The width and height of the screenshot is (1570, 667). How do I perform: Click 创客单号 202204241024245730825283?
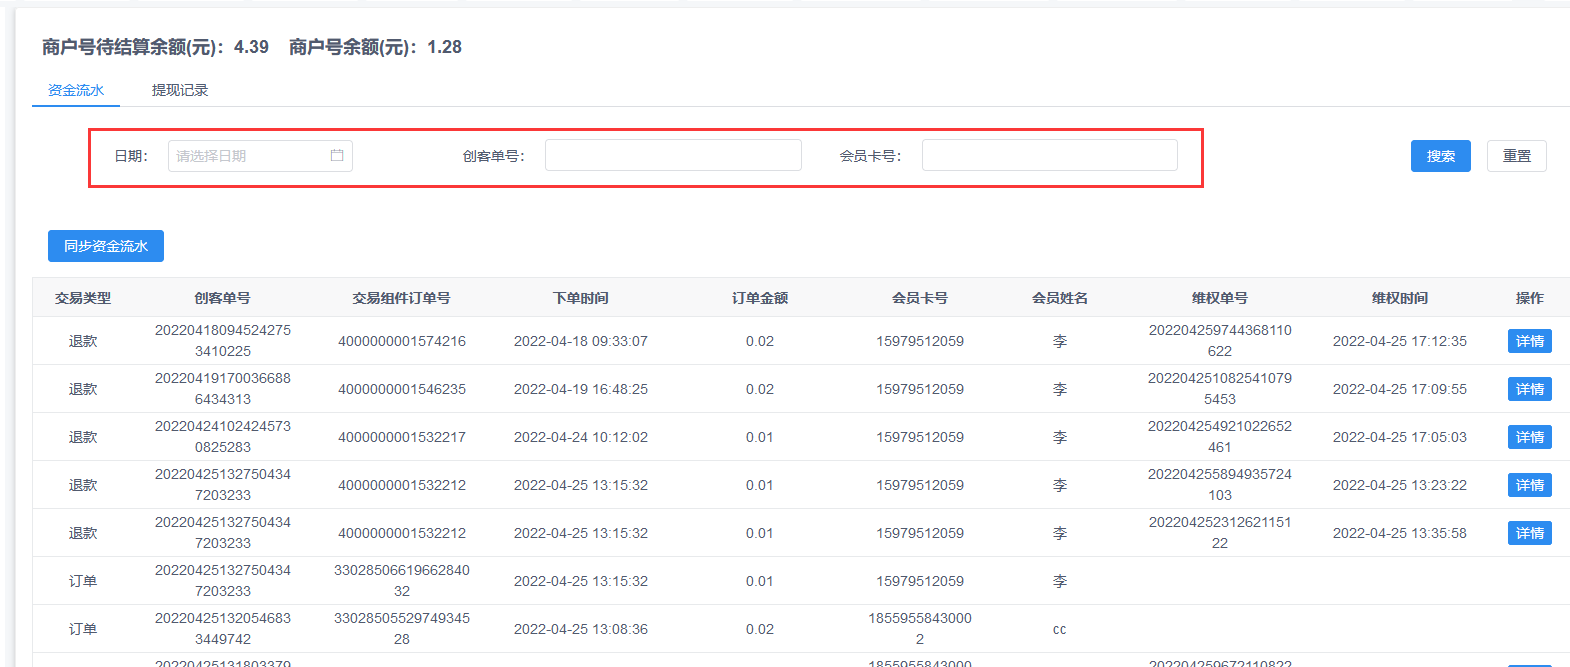pyautogui.click(x=223, y=437)
